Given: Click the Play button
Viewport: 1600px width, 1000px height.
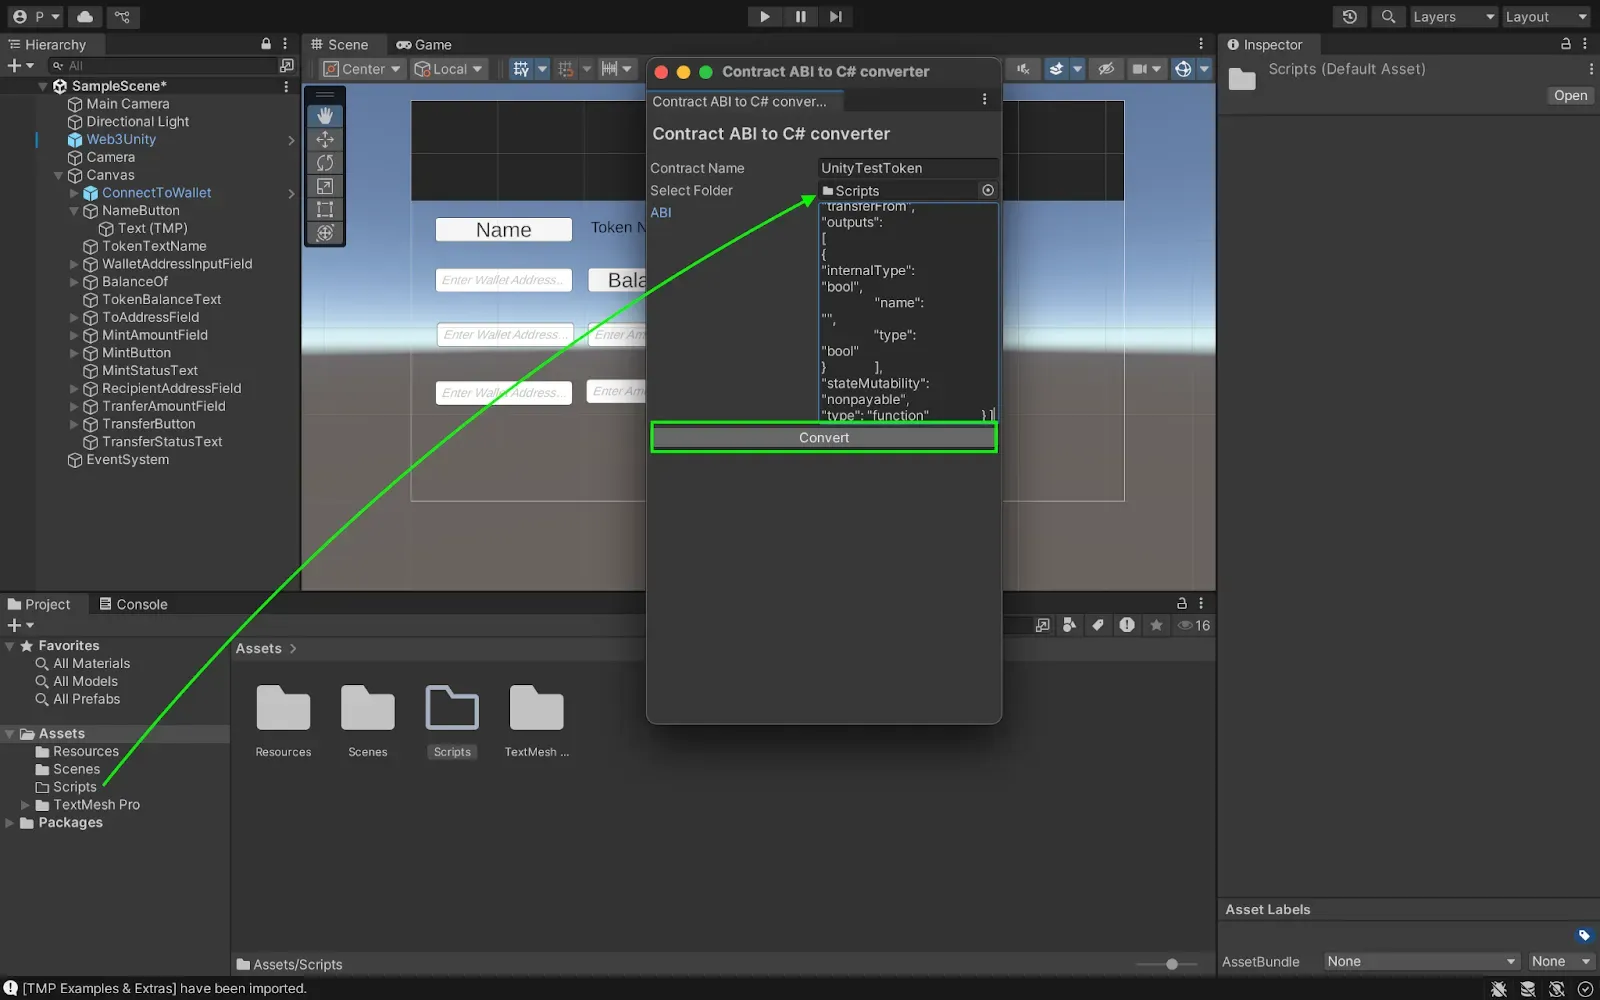Looking at the screenshot, I should click(x=764, y=17).
